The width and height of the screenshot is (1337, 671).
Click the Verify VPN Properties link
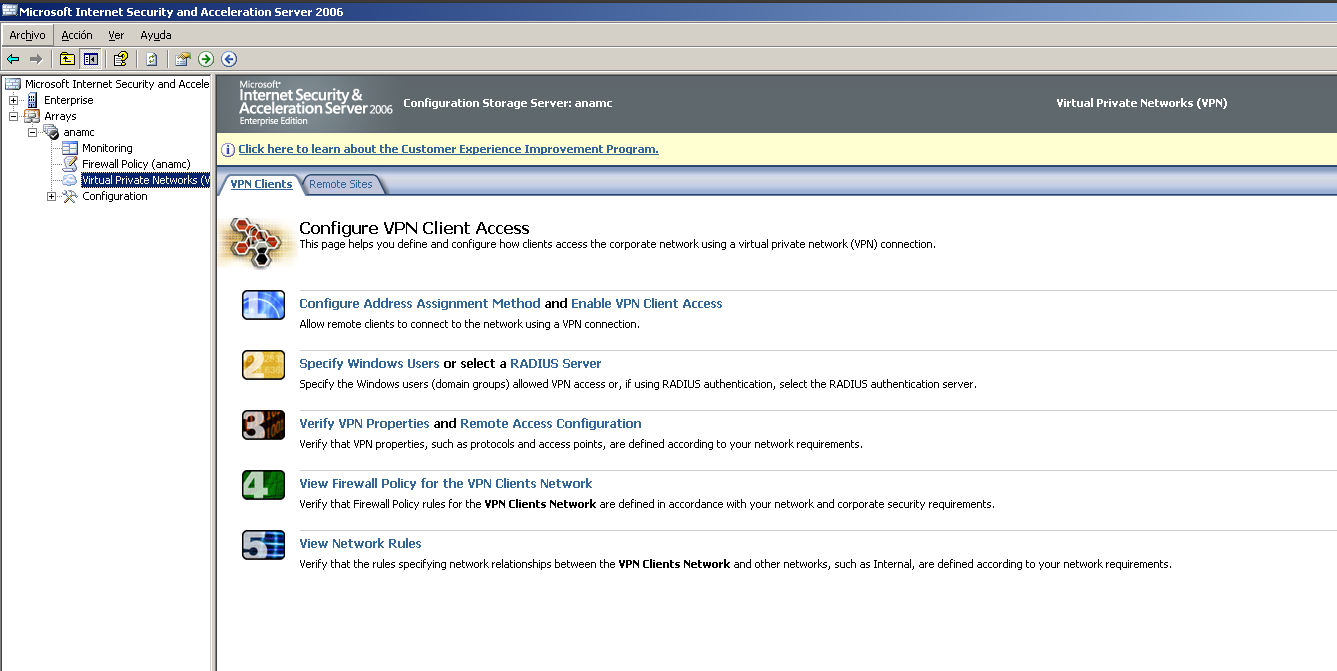364,423
